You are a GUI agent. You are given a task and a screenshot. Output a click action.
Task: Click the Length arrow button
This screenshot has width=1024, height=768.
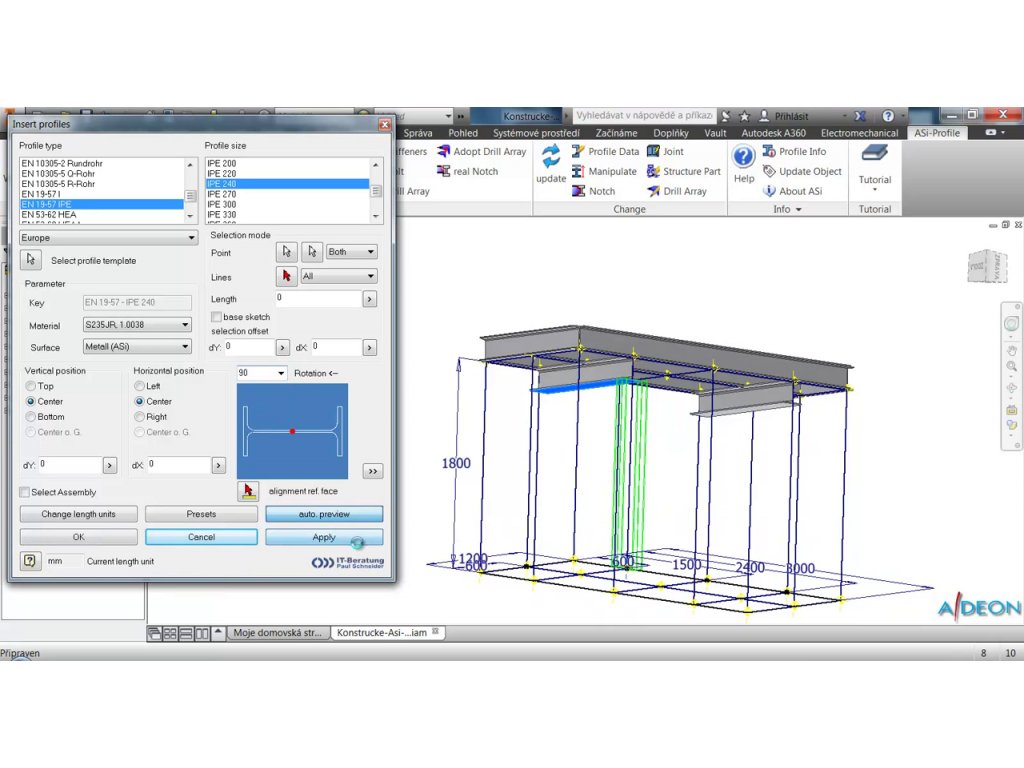tap(370, 299)
